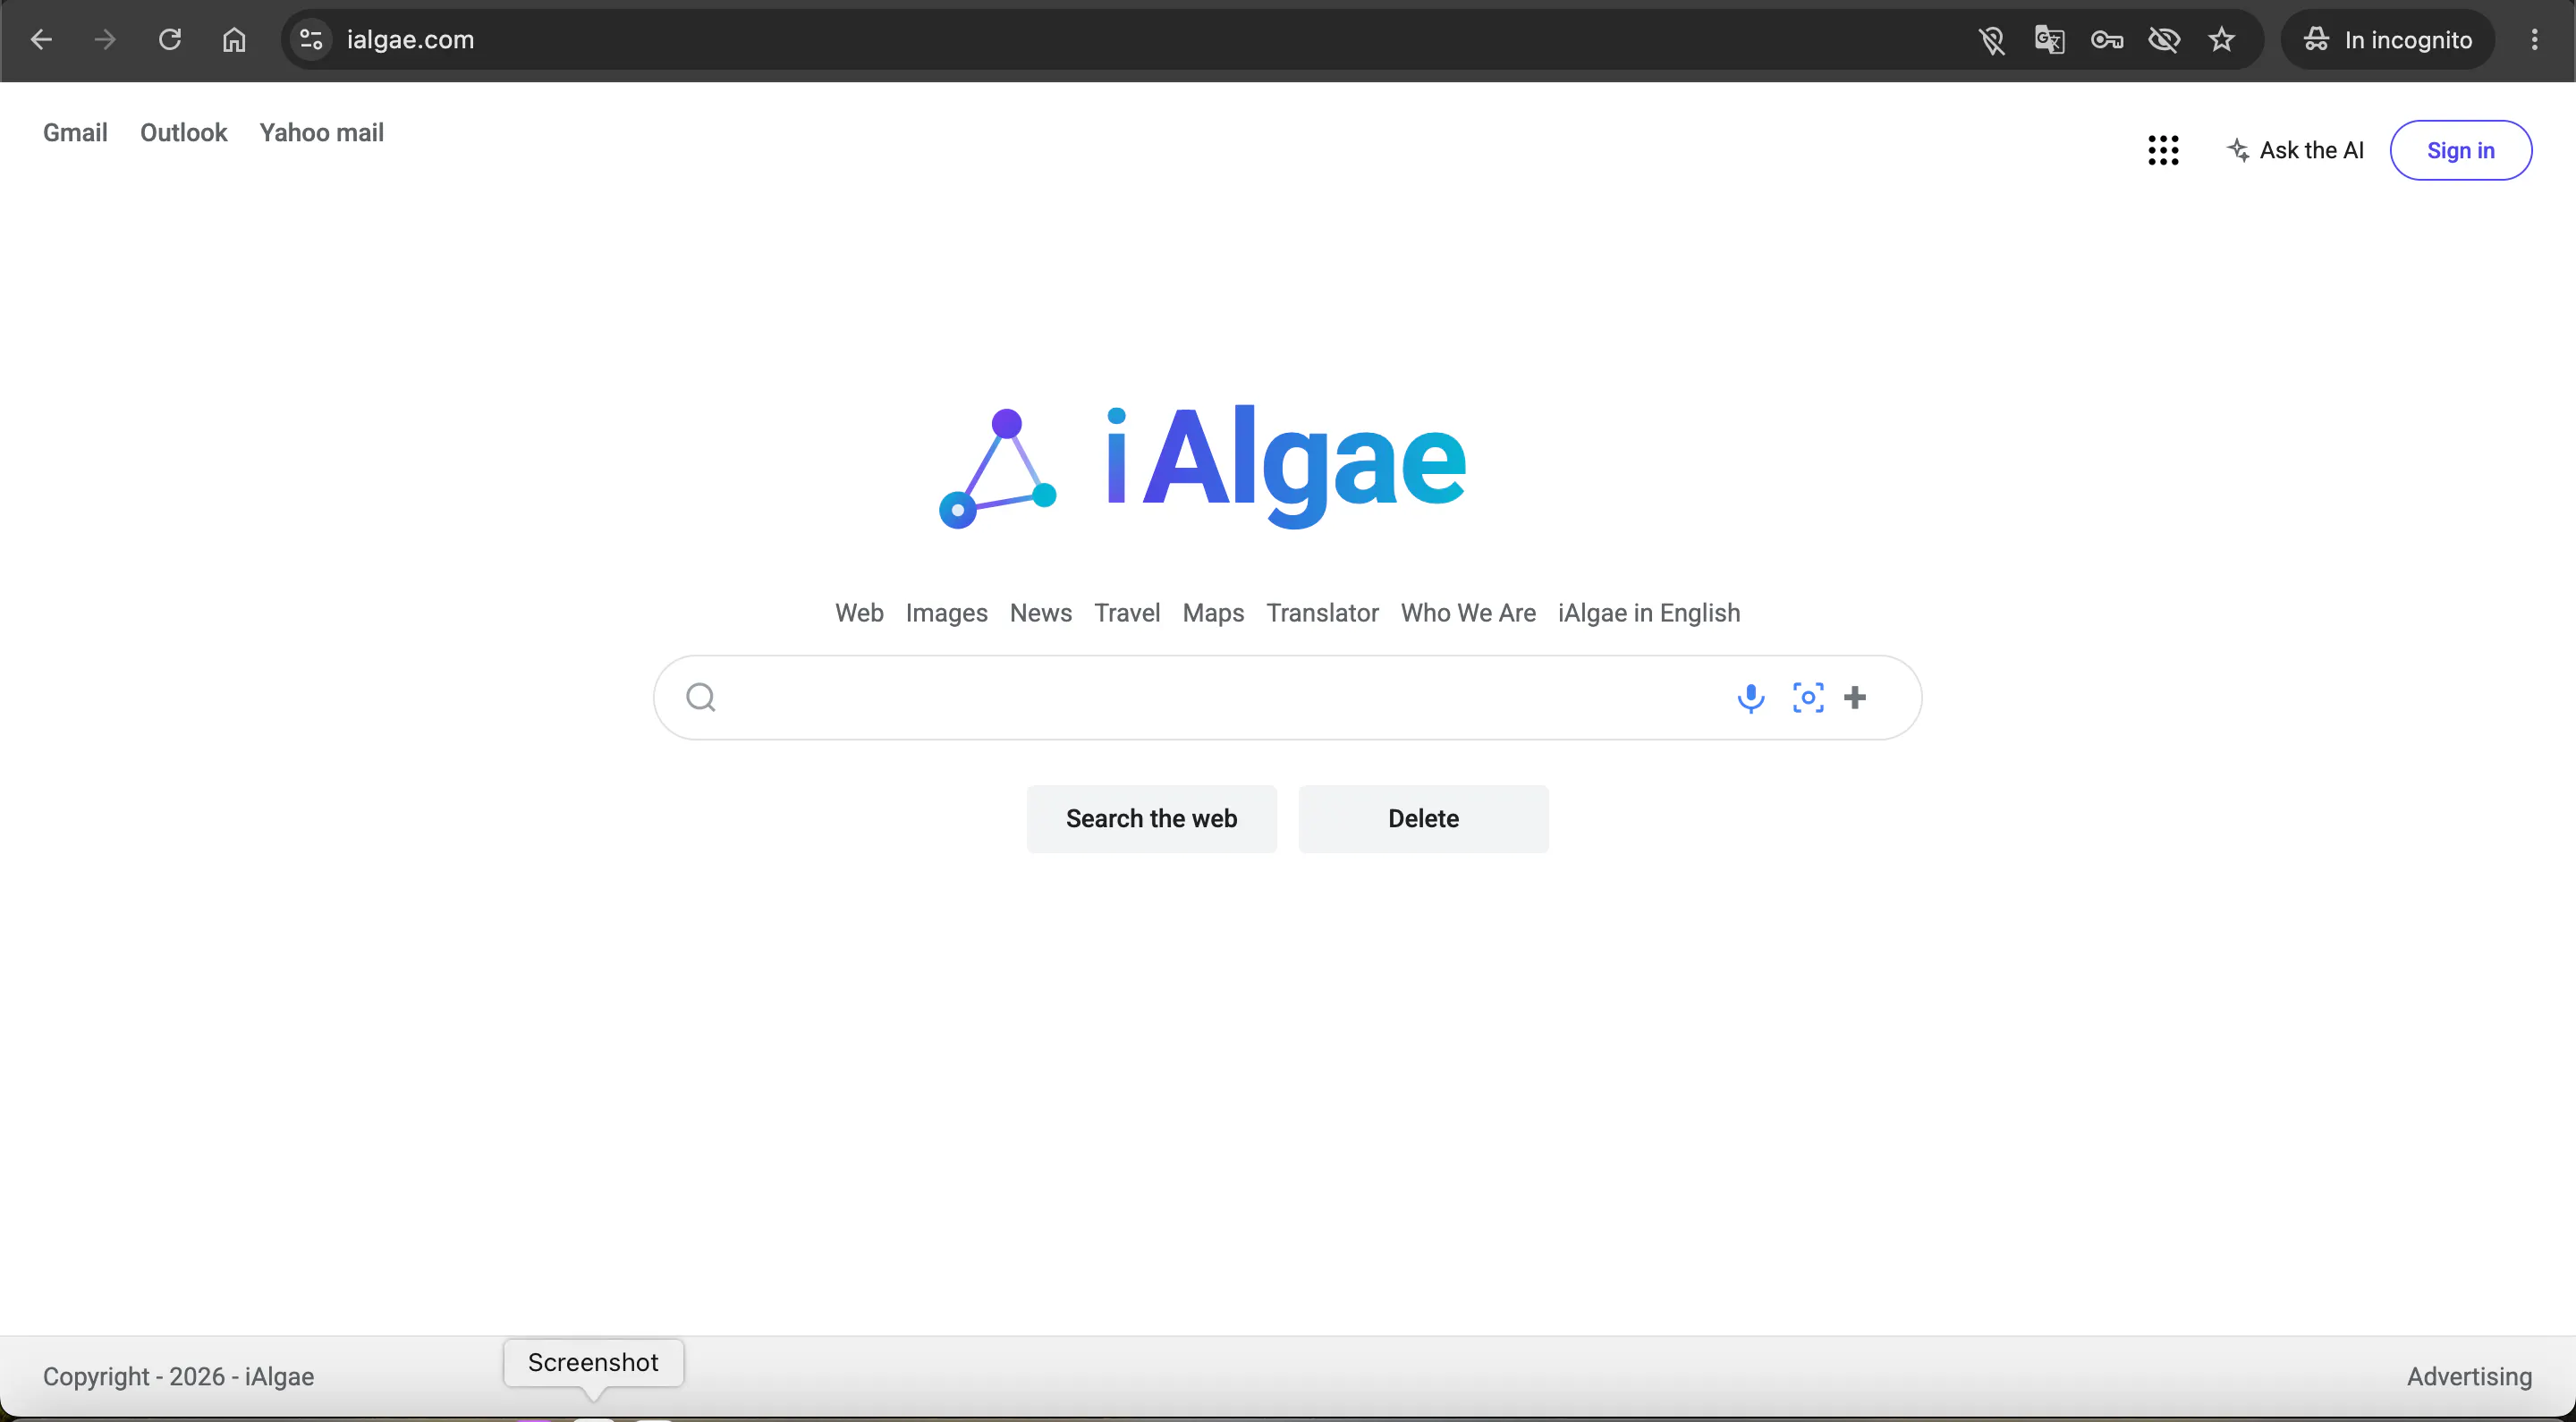Click the Delete button
Viewport: 2576px width, 1422px height.
pyautogui.click(x=1423, y=819)
